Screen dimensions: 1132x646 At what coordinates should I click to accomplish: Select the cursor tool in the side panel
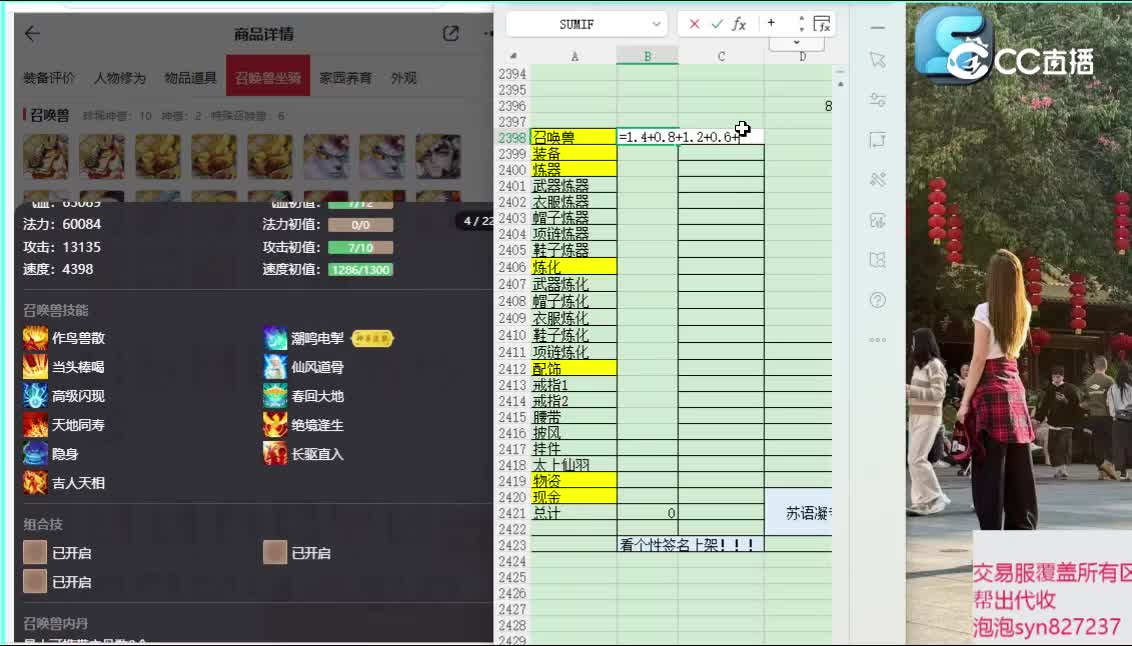pos(877,60)
